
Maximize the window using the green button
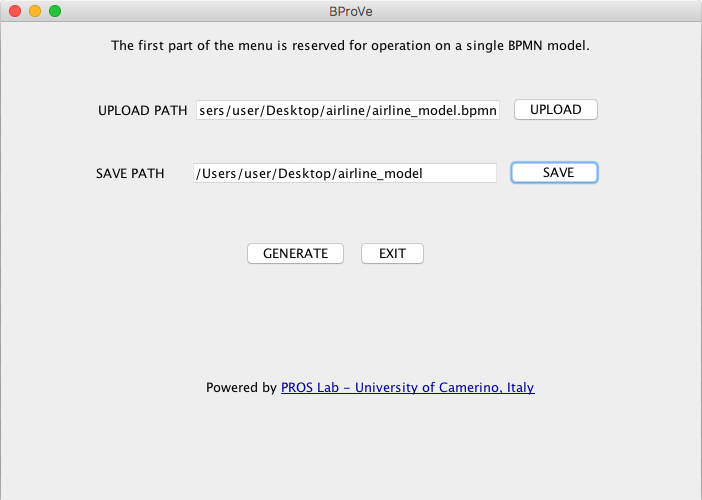tap(55, 11)
